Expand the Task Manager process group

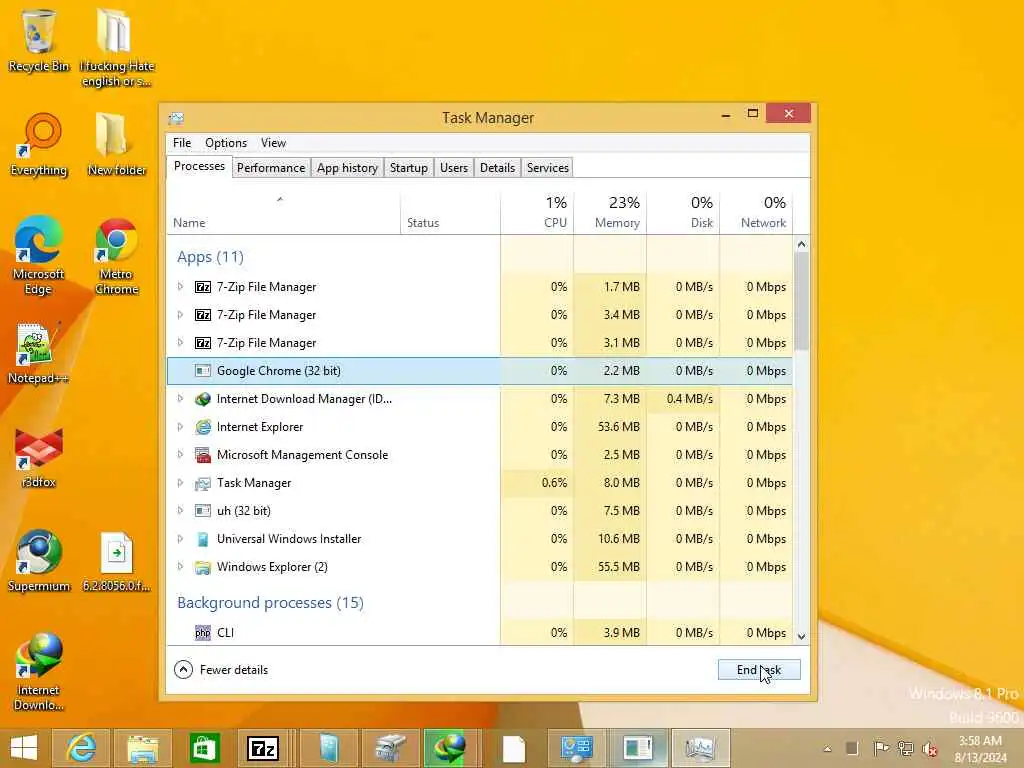(180, 483)
